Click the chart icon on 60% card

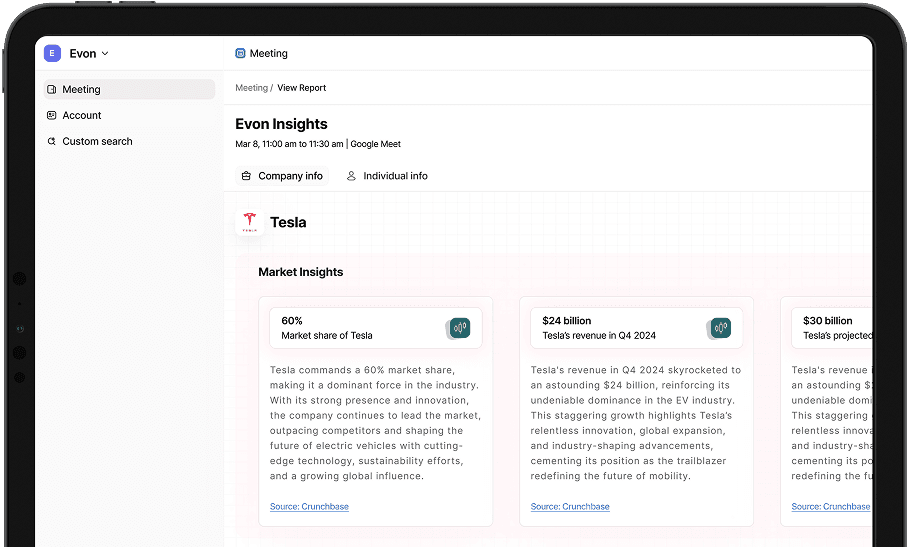(458, 328)
